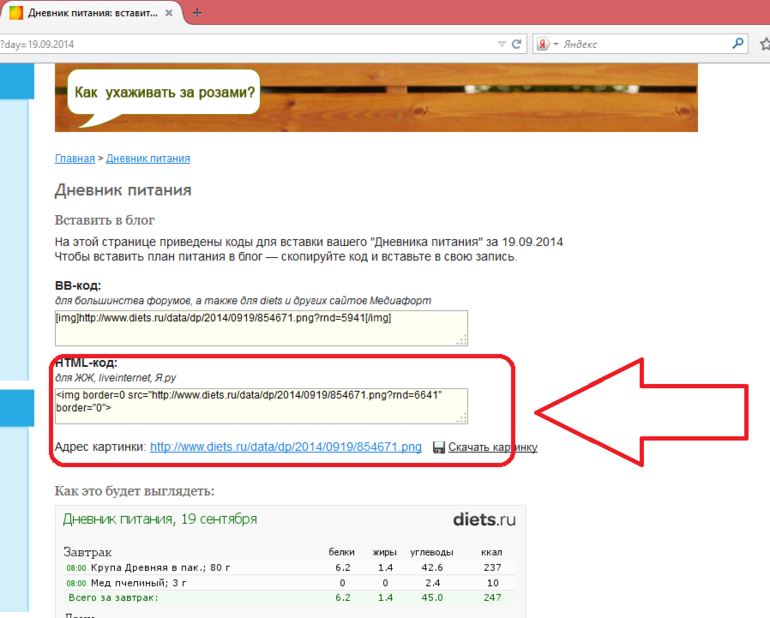The width and height of the screenshot is (770, 618).
Task: Reload the page with refresh icon
Action: 516,44
